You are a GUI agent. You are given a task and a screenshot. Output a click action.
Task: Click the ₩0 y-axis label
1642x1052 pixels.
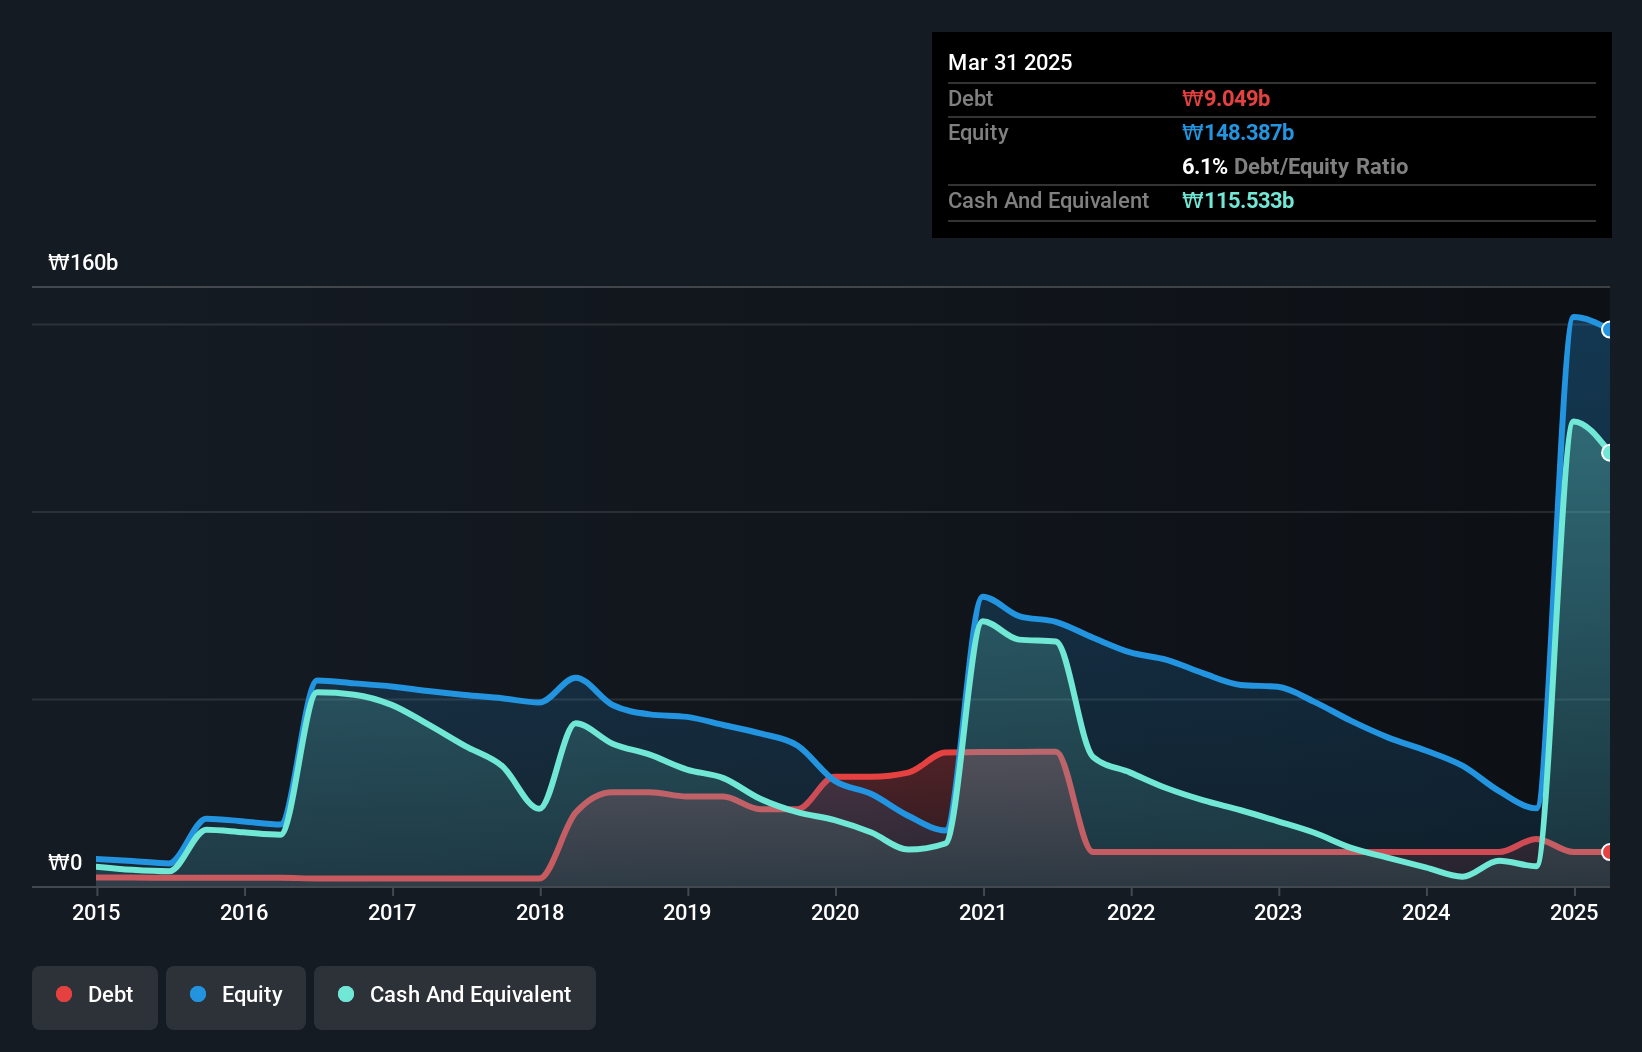[x=65, y=862]
